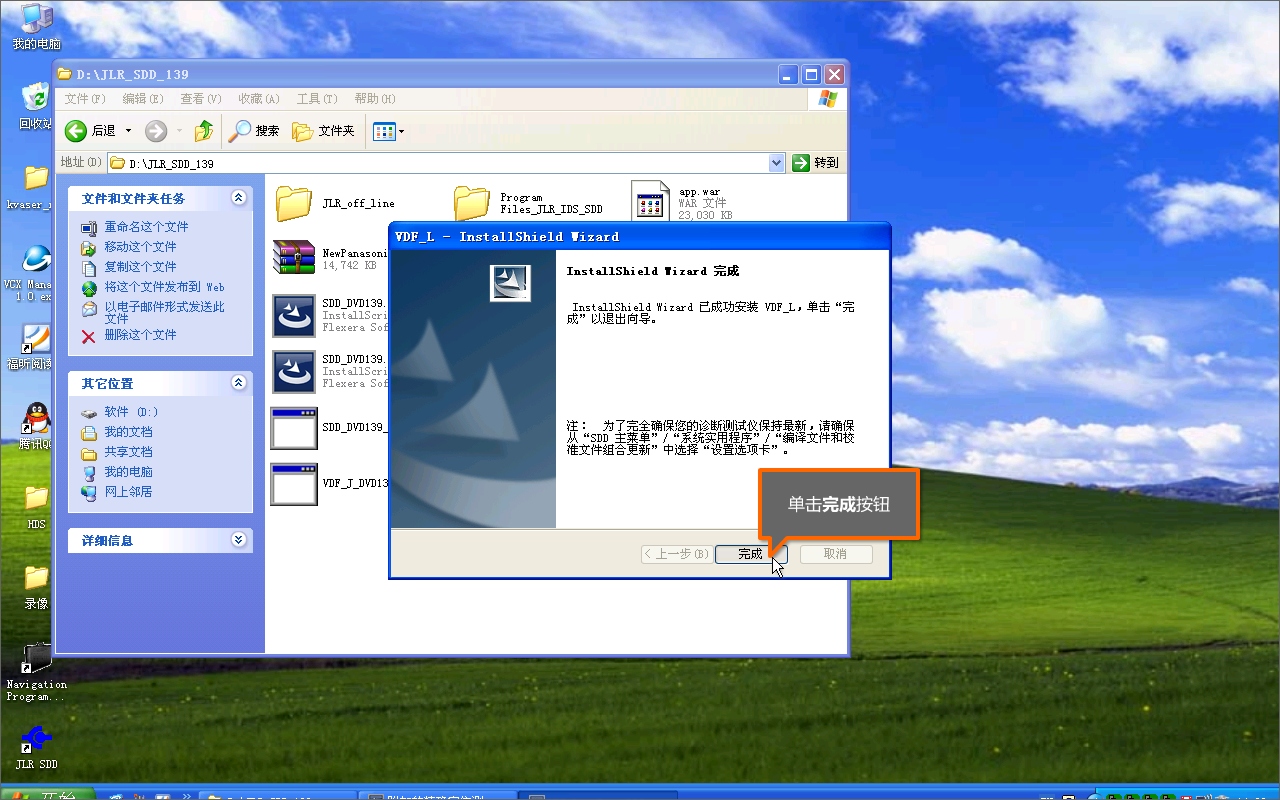The height and width of the screenshot is (800, 1280).
Task: Select the HDS folder on desktop
Action: (36, 506)
